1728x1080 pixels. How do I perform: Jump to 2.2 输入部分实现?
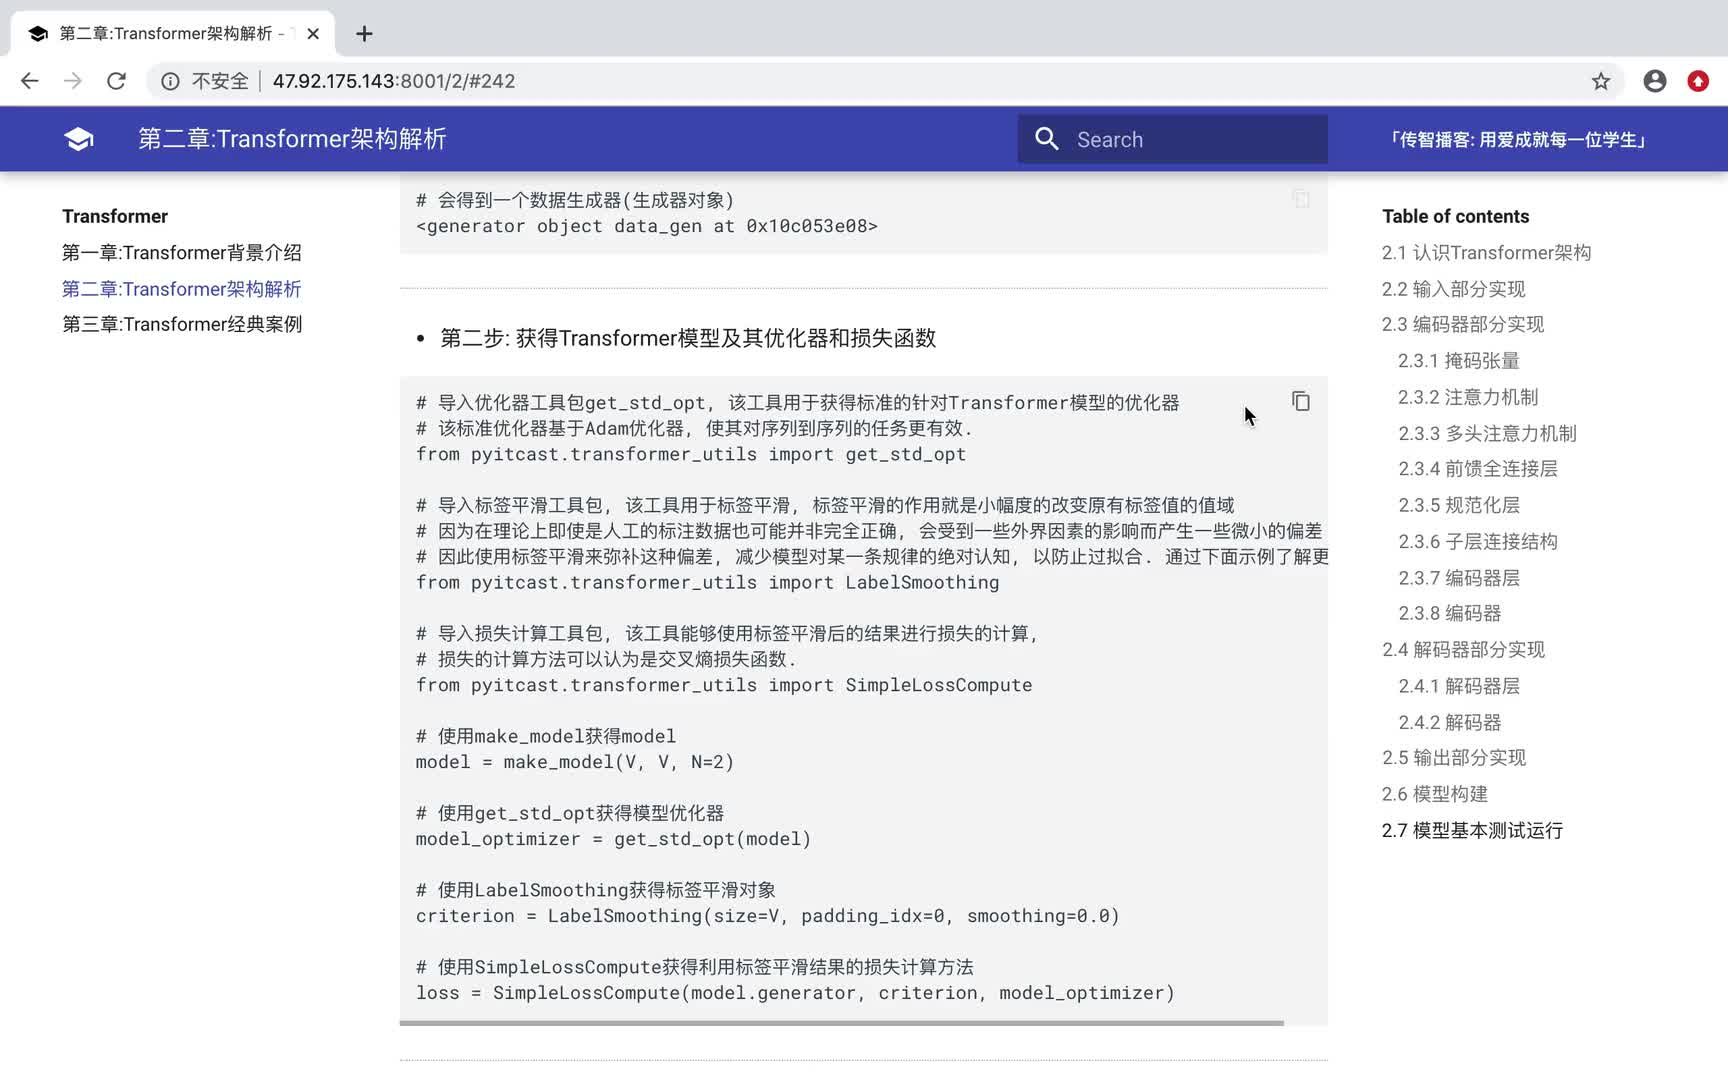(1453, 289)
